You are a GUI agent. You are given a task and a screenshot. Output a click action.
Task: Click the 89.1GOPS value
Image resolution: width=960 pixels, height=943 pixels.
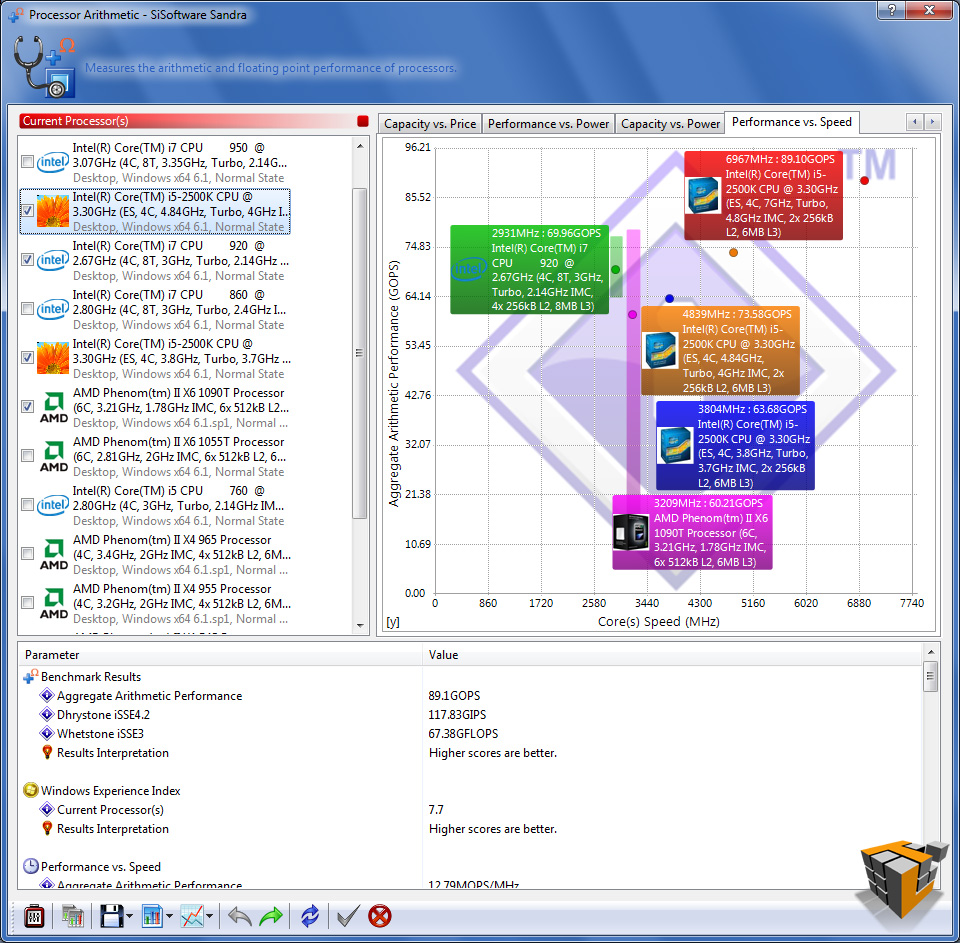pos(454,696)
